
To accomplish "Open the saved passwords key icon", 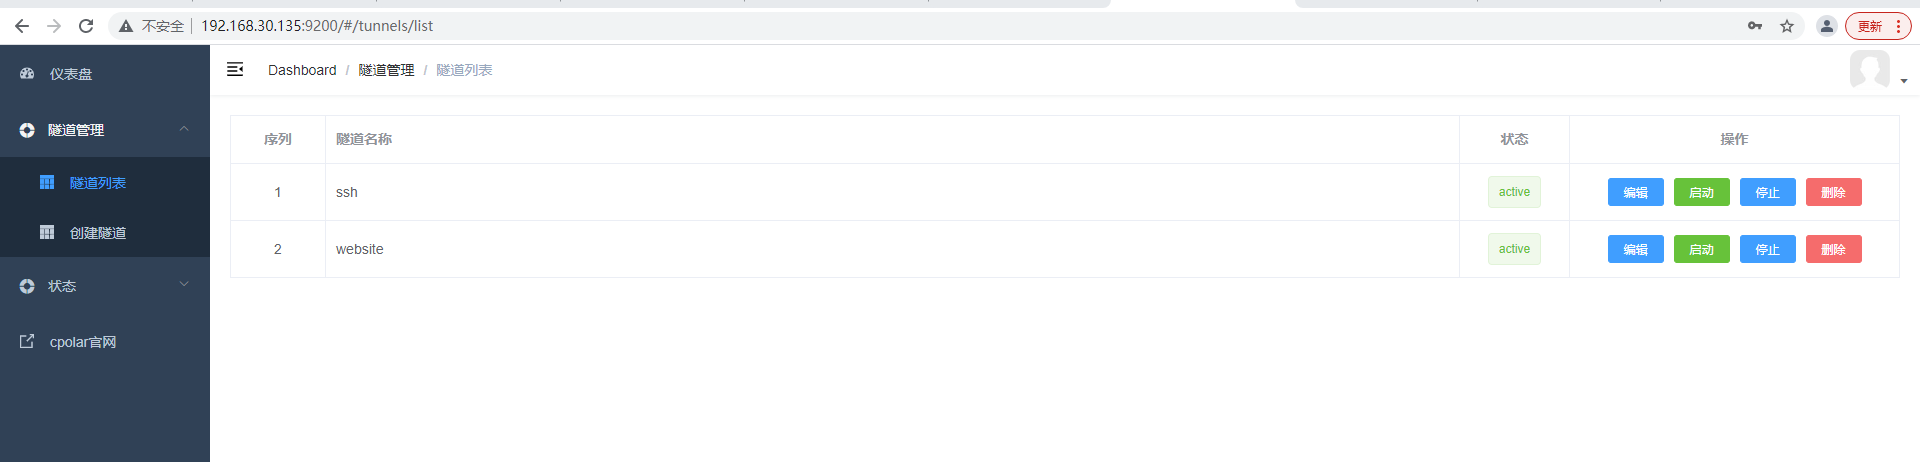I will (x=1755, y=26).
